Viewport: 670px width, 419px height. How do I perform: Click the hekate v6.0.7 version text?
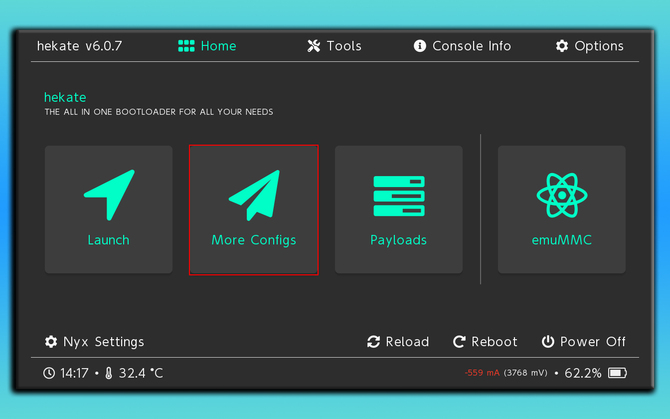[79, 46]
